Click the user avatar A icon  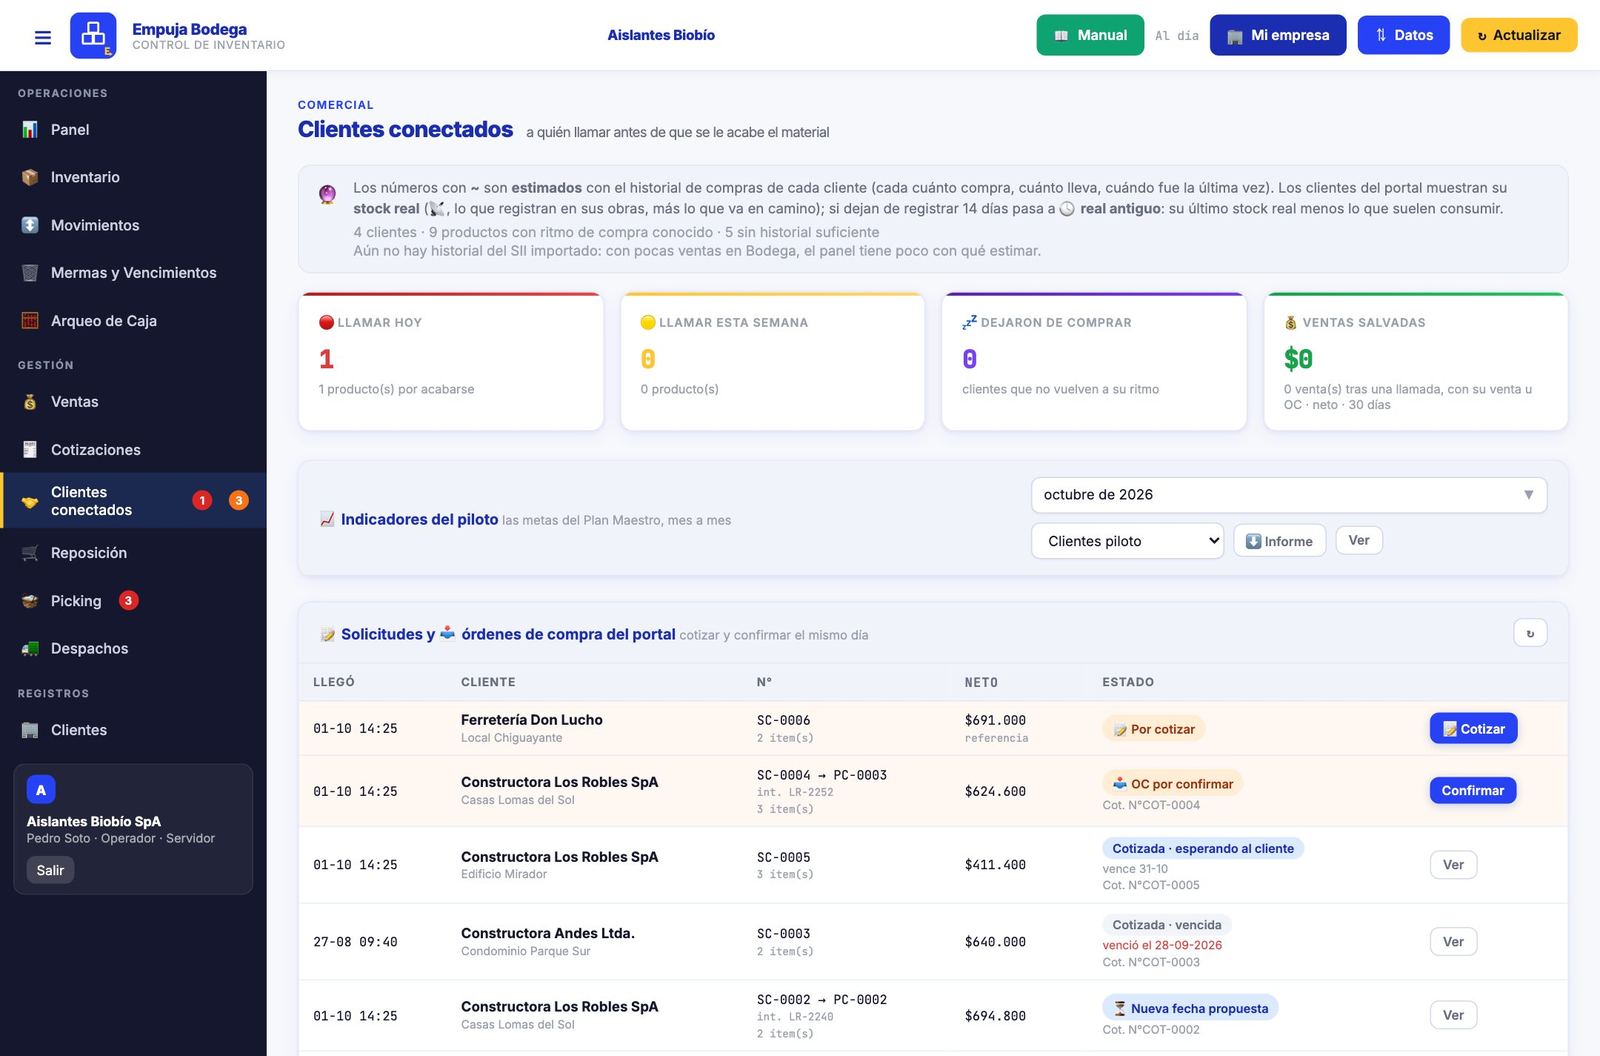point(41,790)
